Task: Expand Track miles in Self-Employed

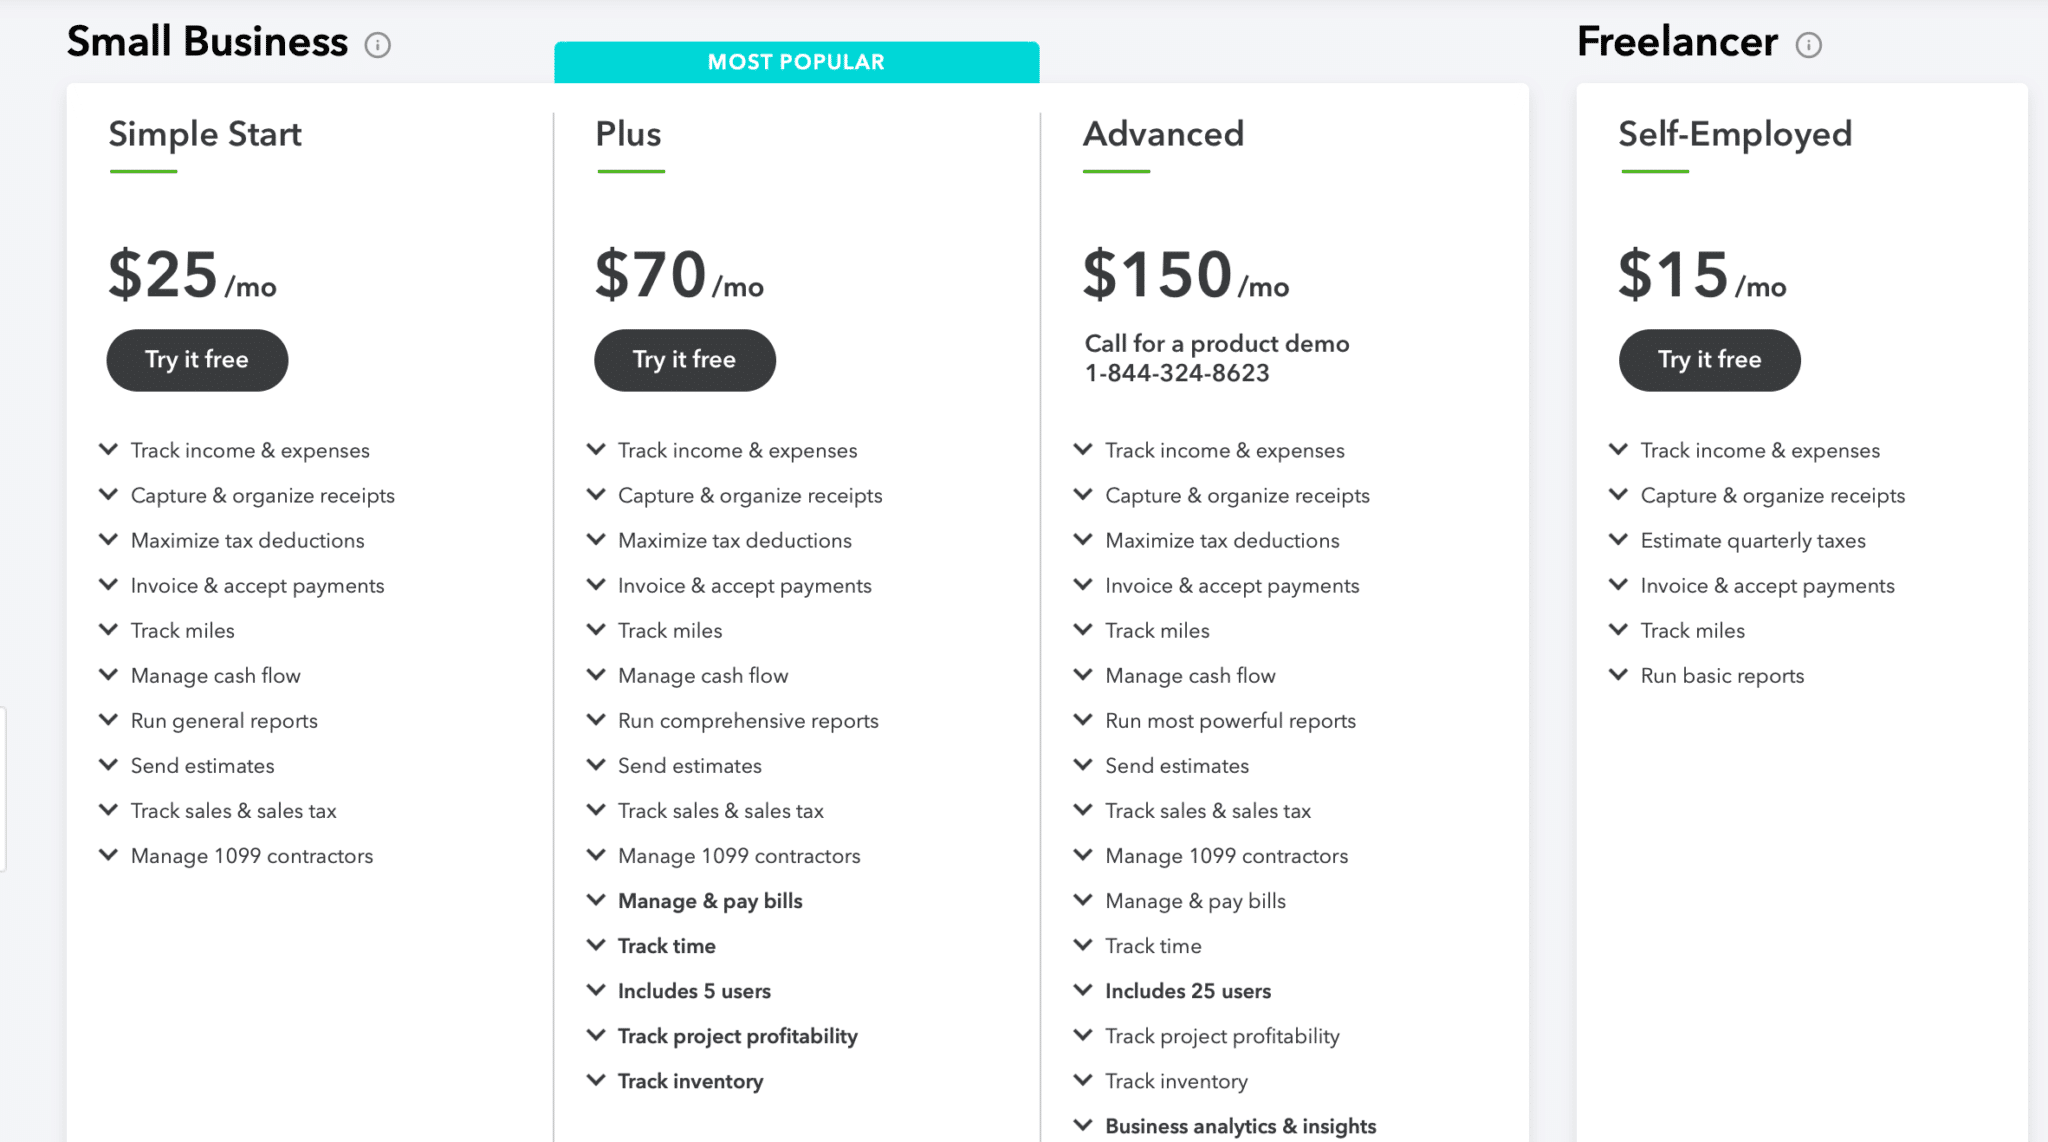Action: 1618,630
